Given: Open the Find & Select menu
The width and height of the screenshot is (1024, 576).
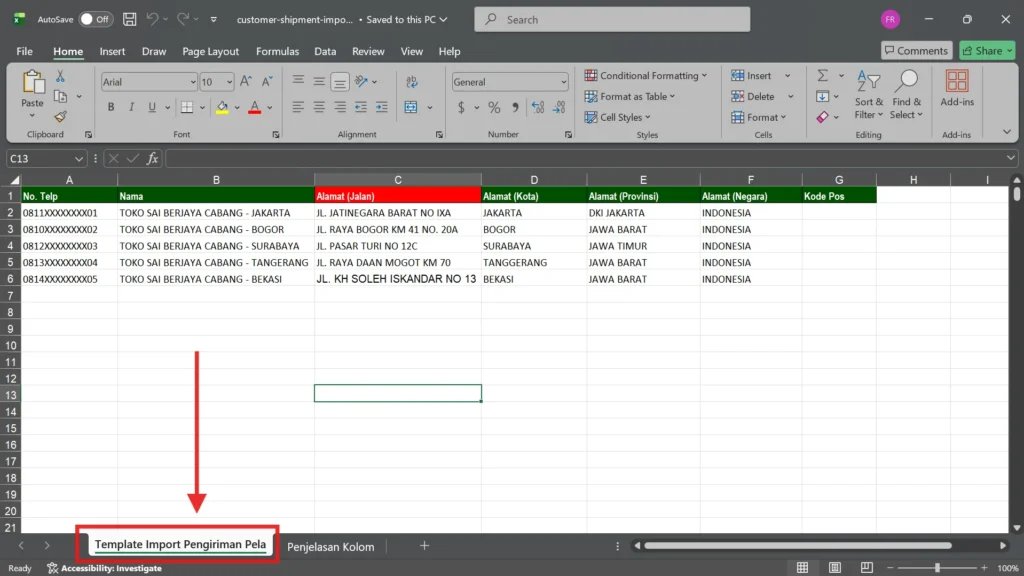Looking at the screenshot, I should pos(906,95).
